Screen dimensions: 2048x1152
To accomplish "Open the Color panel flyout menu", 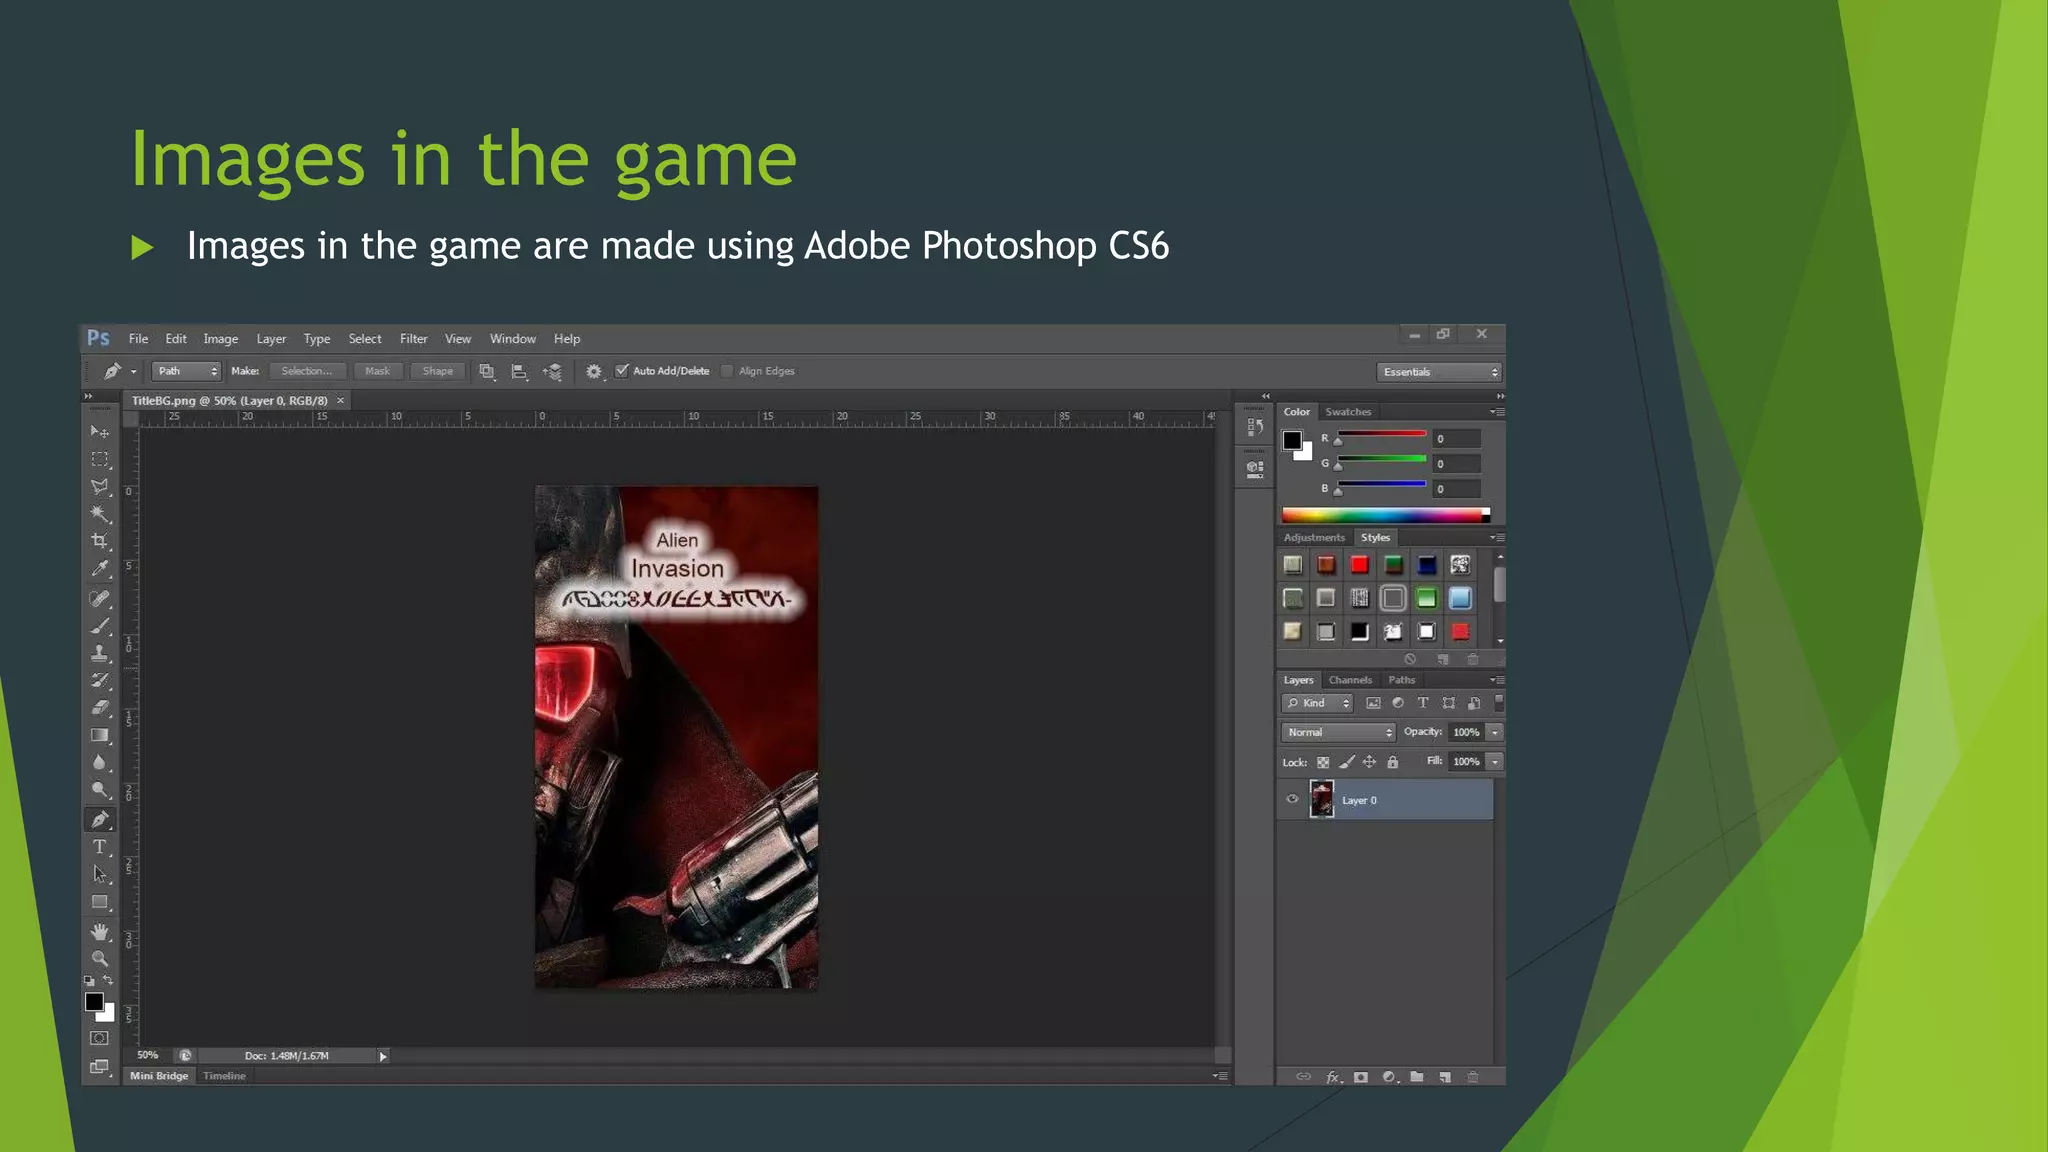I will (x=1497, y=412).
